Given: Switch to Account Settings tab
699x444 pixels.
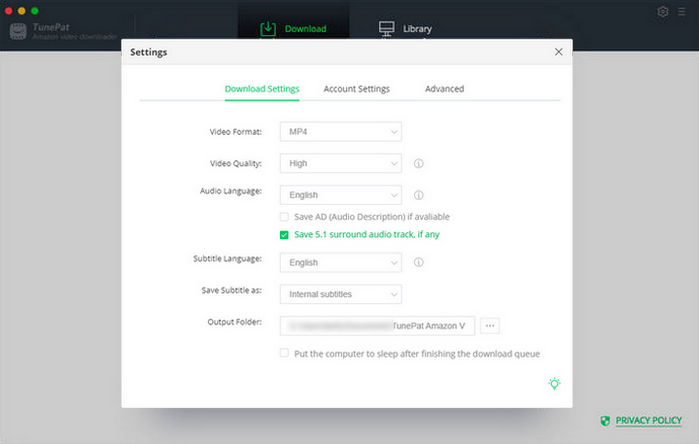Looking at the screenshot, I should tap(356, 89).
